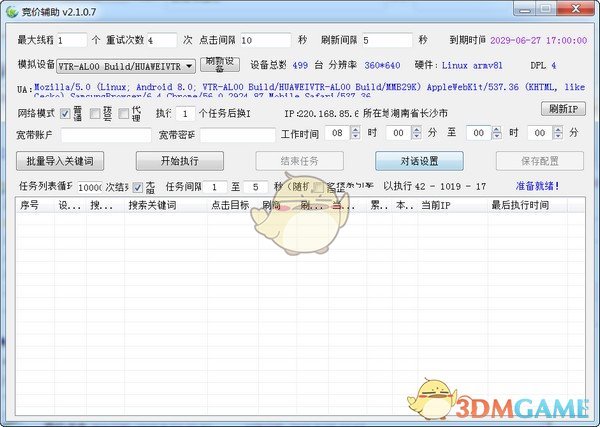600x427 pixels.
Task: Click the 湖南省长沙市 location text
Action: [x=419, y=113]
